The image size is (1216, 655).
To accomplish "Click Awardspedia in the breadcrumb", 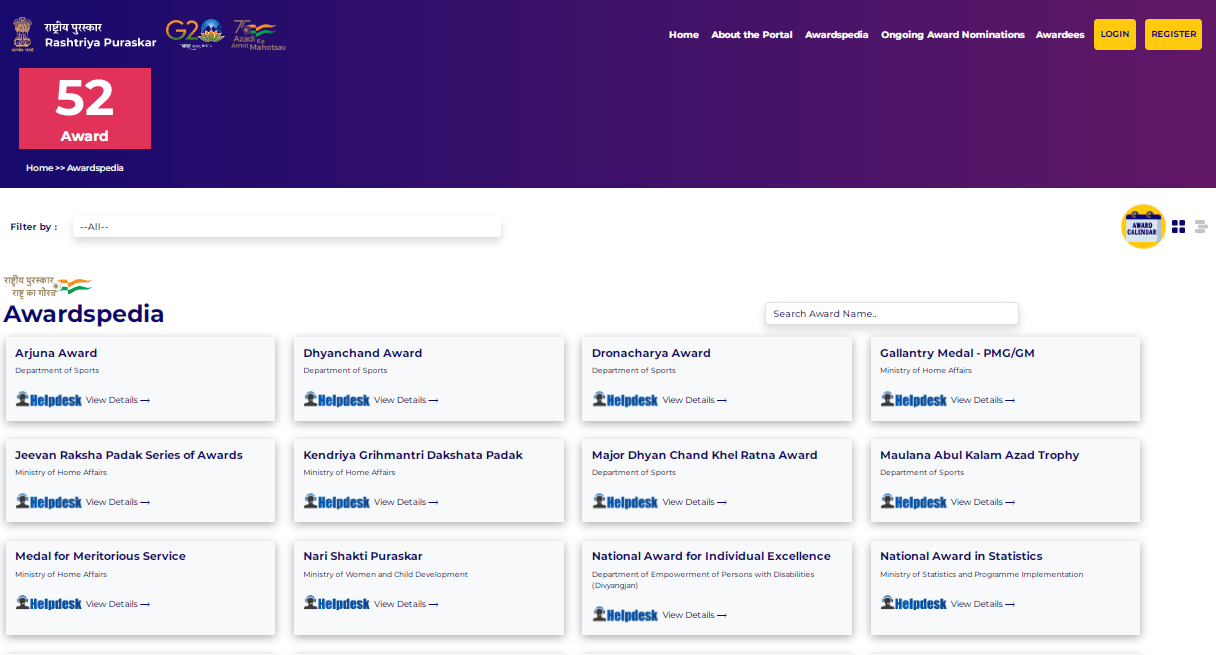I will 95,168.
